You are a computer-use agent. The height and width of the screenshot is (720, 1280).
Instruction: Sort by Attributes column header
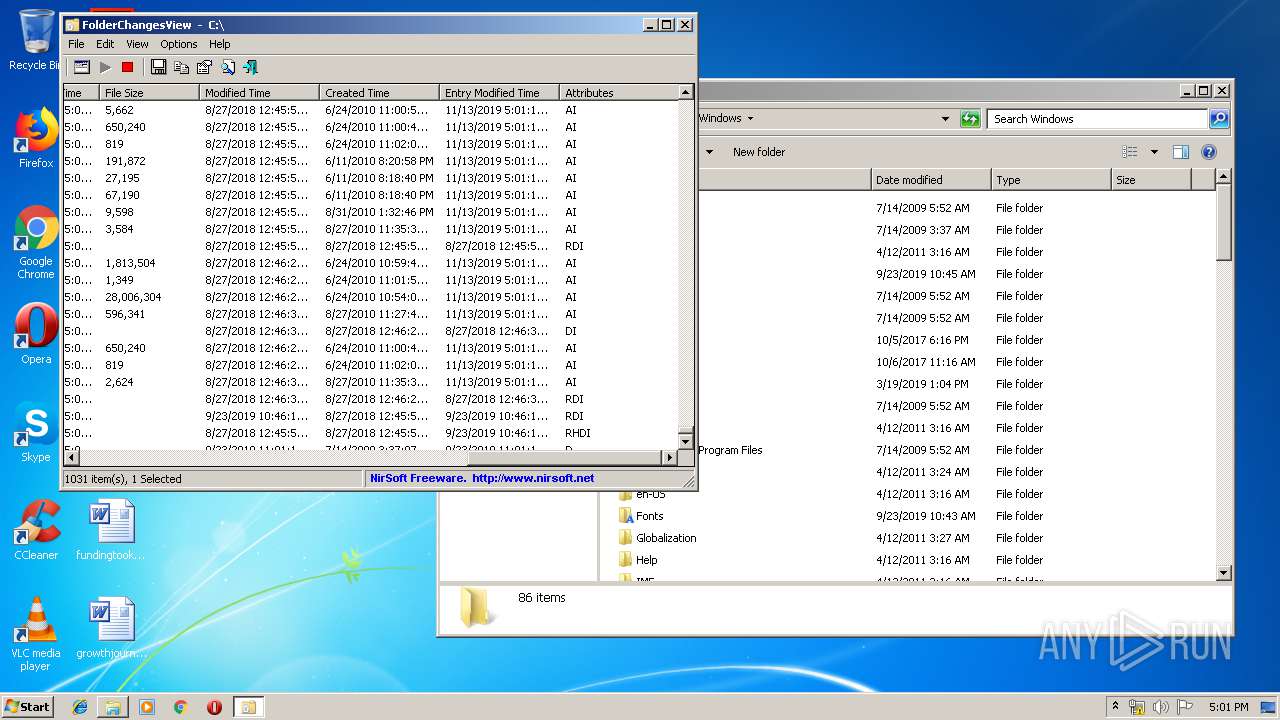click(619, 93)
